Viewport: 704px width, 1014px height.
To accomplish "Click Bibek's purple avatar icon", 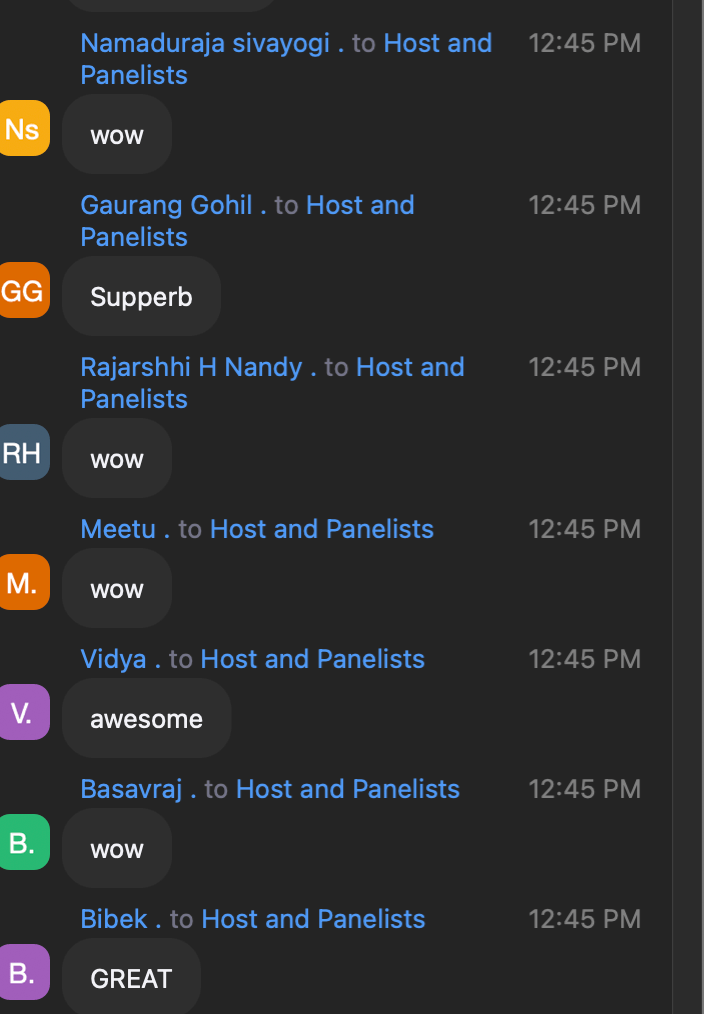I will point(25,972).
